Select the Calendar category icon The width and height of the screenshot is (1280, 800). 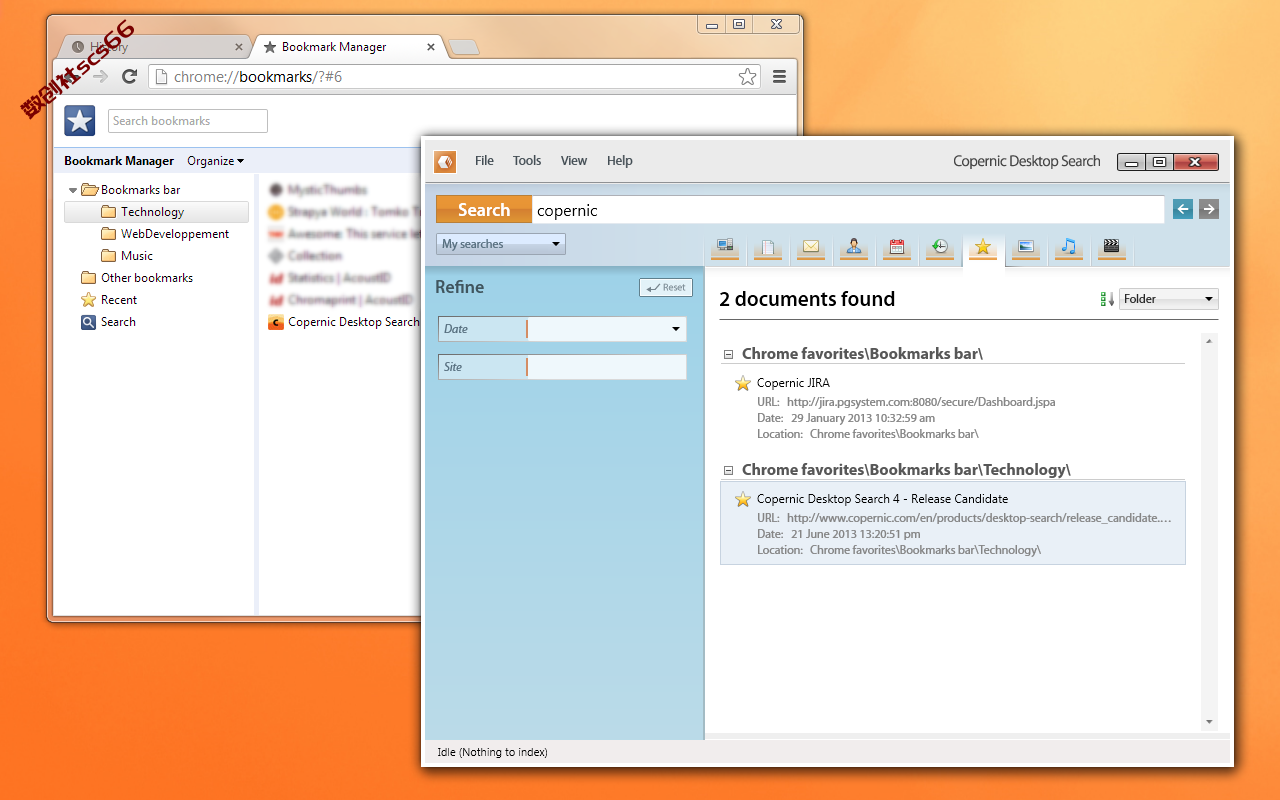(x=897, y=248)
